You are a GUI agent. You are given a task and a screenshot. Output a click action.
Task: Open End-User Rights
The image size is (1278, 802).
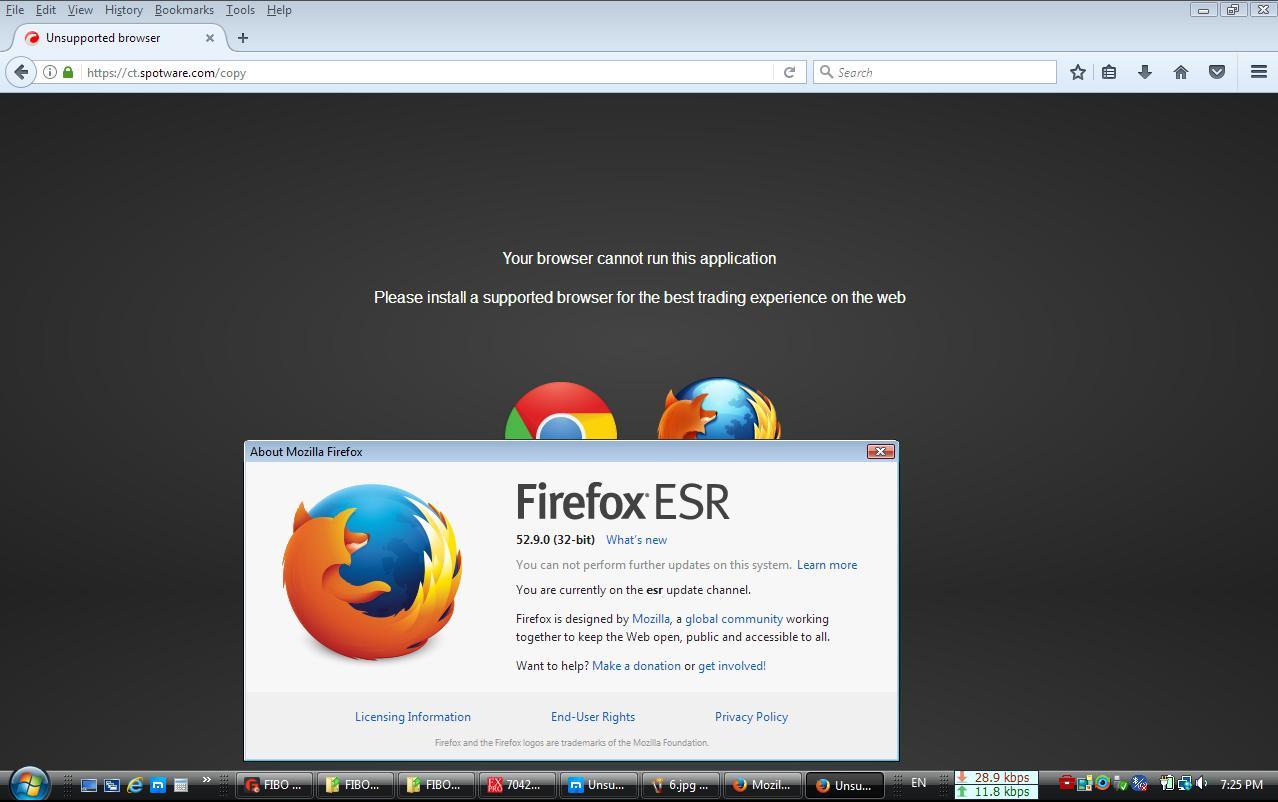(593, 717)
